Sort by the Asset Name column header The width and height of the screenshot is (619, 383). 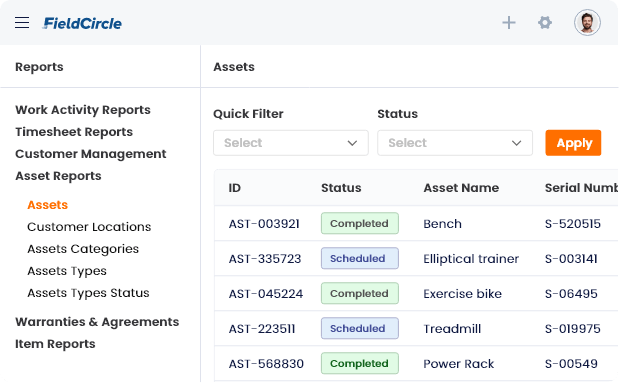[x=461, y=188]
